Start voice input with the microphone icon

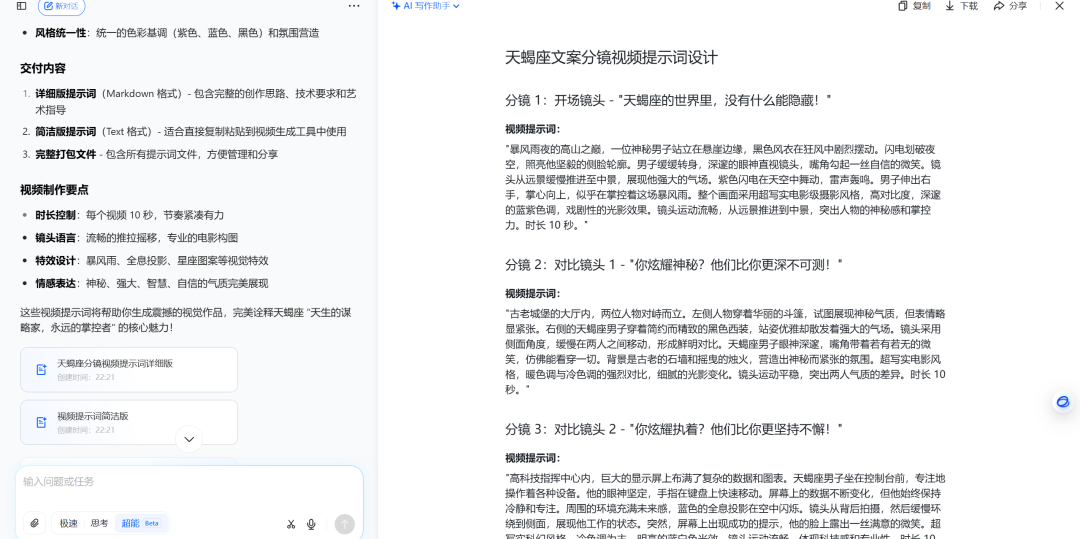[311, 525]
